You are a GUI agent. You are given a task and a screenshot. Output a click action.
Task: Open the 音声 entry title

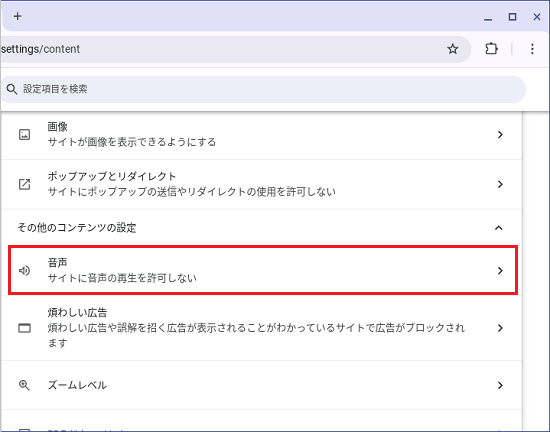[x=58, y=262]
